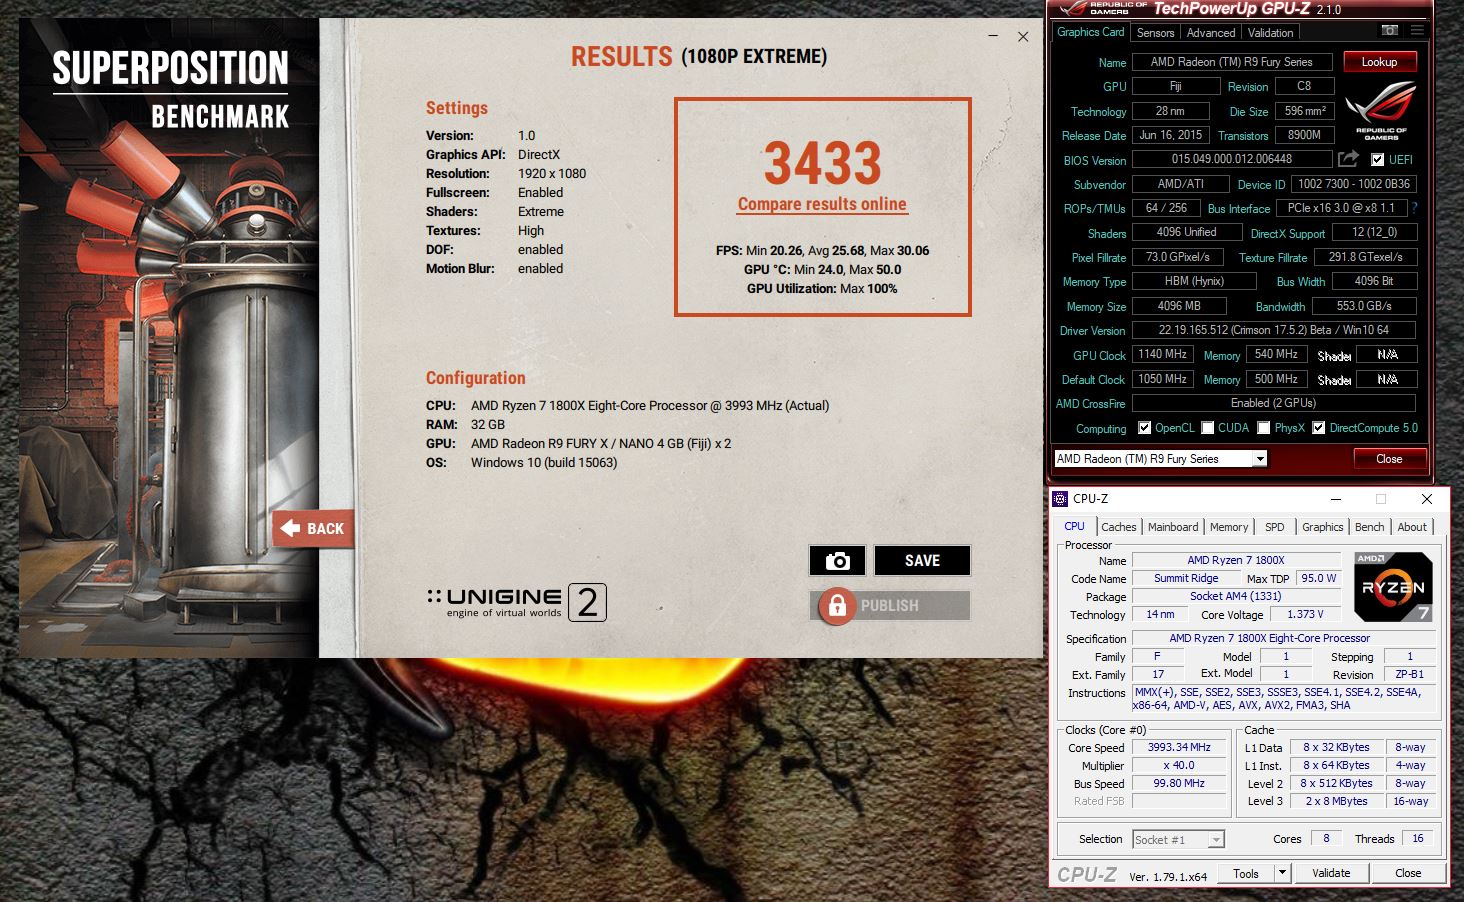Image resolution: width=1464 pixels, height=902 pixels.
Task: Click the Multiplier x 40.0 value
Action: [x=1179, y=765]
